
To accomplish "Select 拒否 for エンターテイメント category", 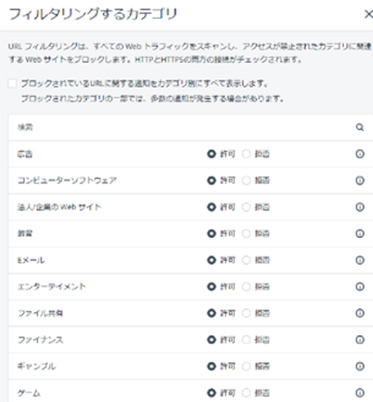I will click(x=246, y=287).
